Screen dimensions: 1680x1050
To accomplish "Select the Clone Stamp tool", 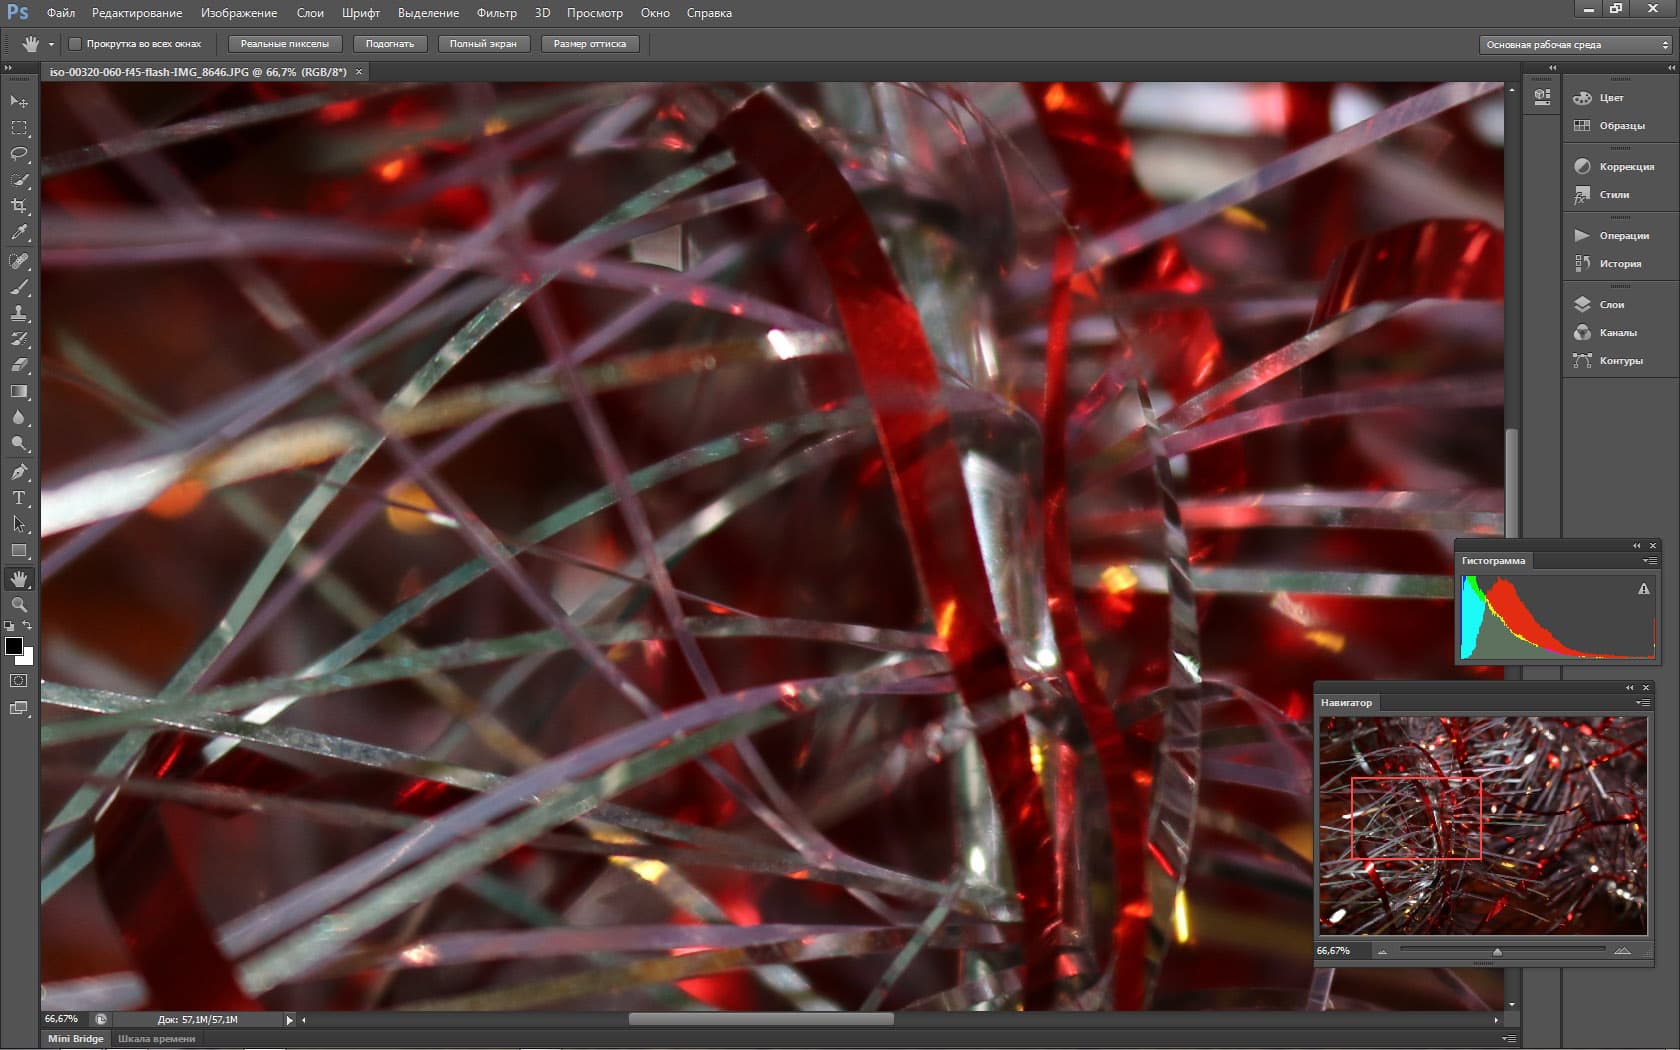I will [19, 313].
